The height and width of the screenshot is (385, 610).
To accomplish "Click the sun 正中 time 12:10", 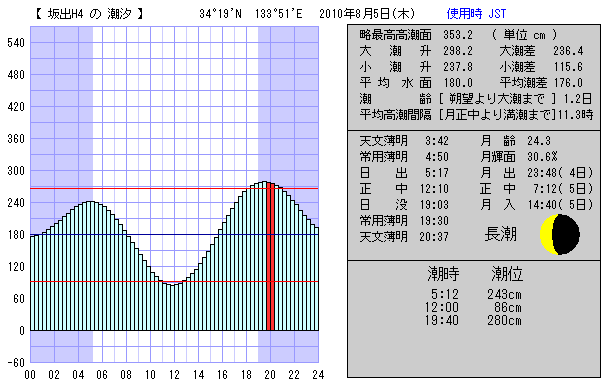I will pos(434,189).
